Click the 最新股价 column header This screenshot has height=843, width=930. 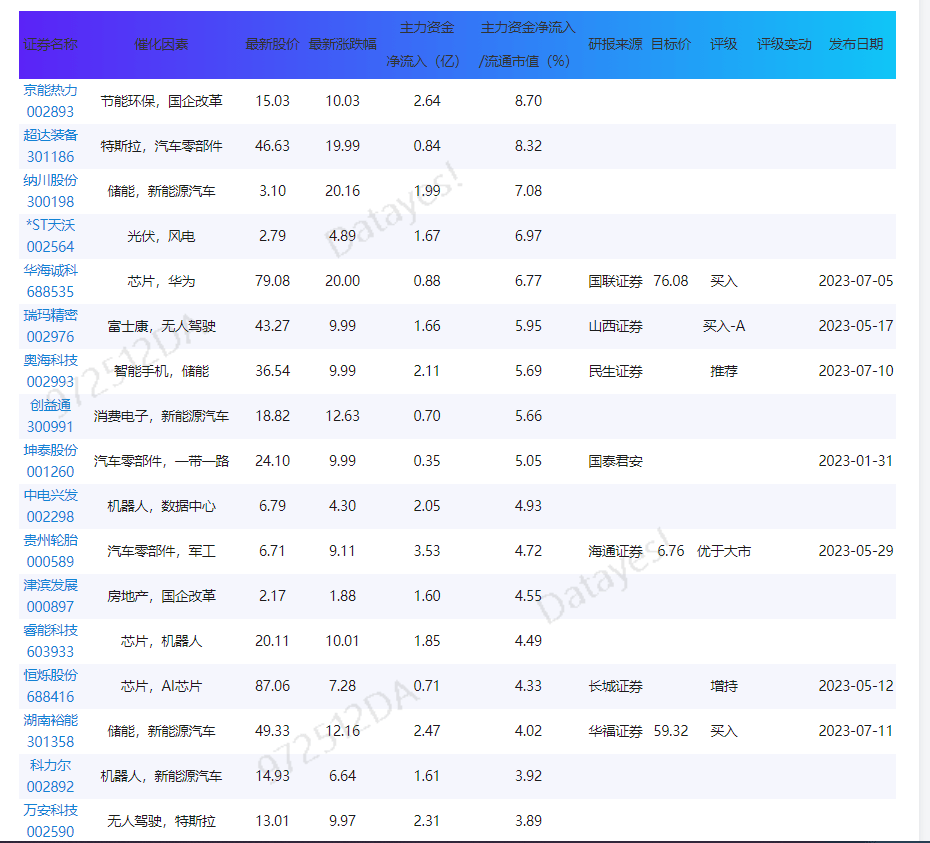[272, 44]
